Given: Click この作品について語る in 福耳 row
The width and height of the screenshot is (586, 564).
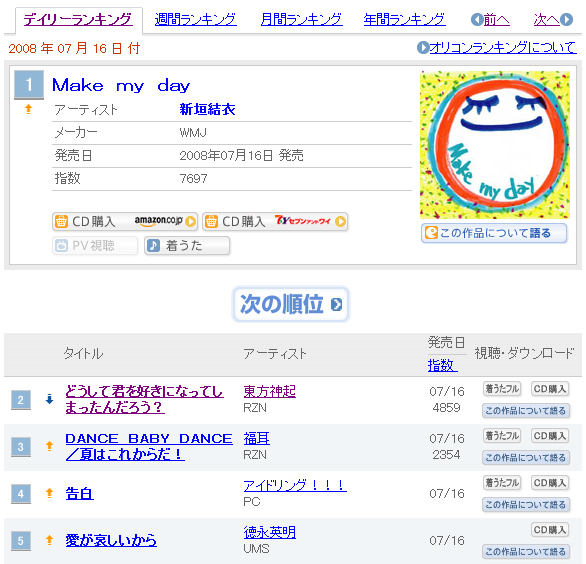Looking at the screenshot, I should pos(526,457).
